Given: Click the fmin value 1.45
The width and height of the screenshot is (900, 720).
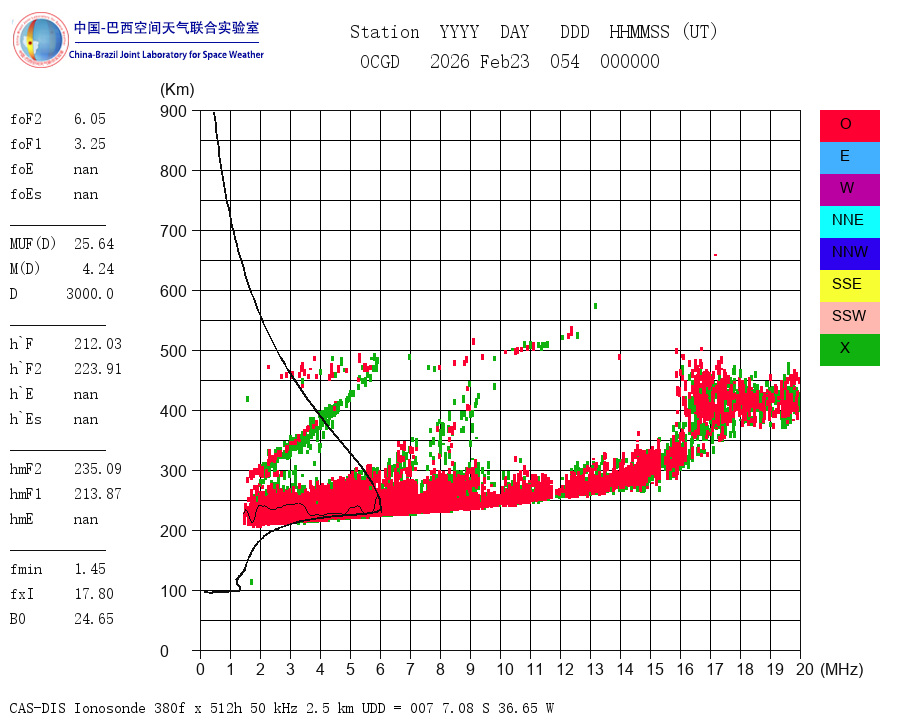Looking at the screenshot, I should (90, 569).
